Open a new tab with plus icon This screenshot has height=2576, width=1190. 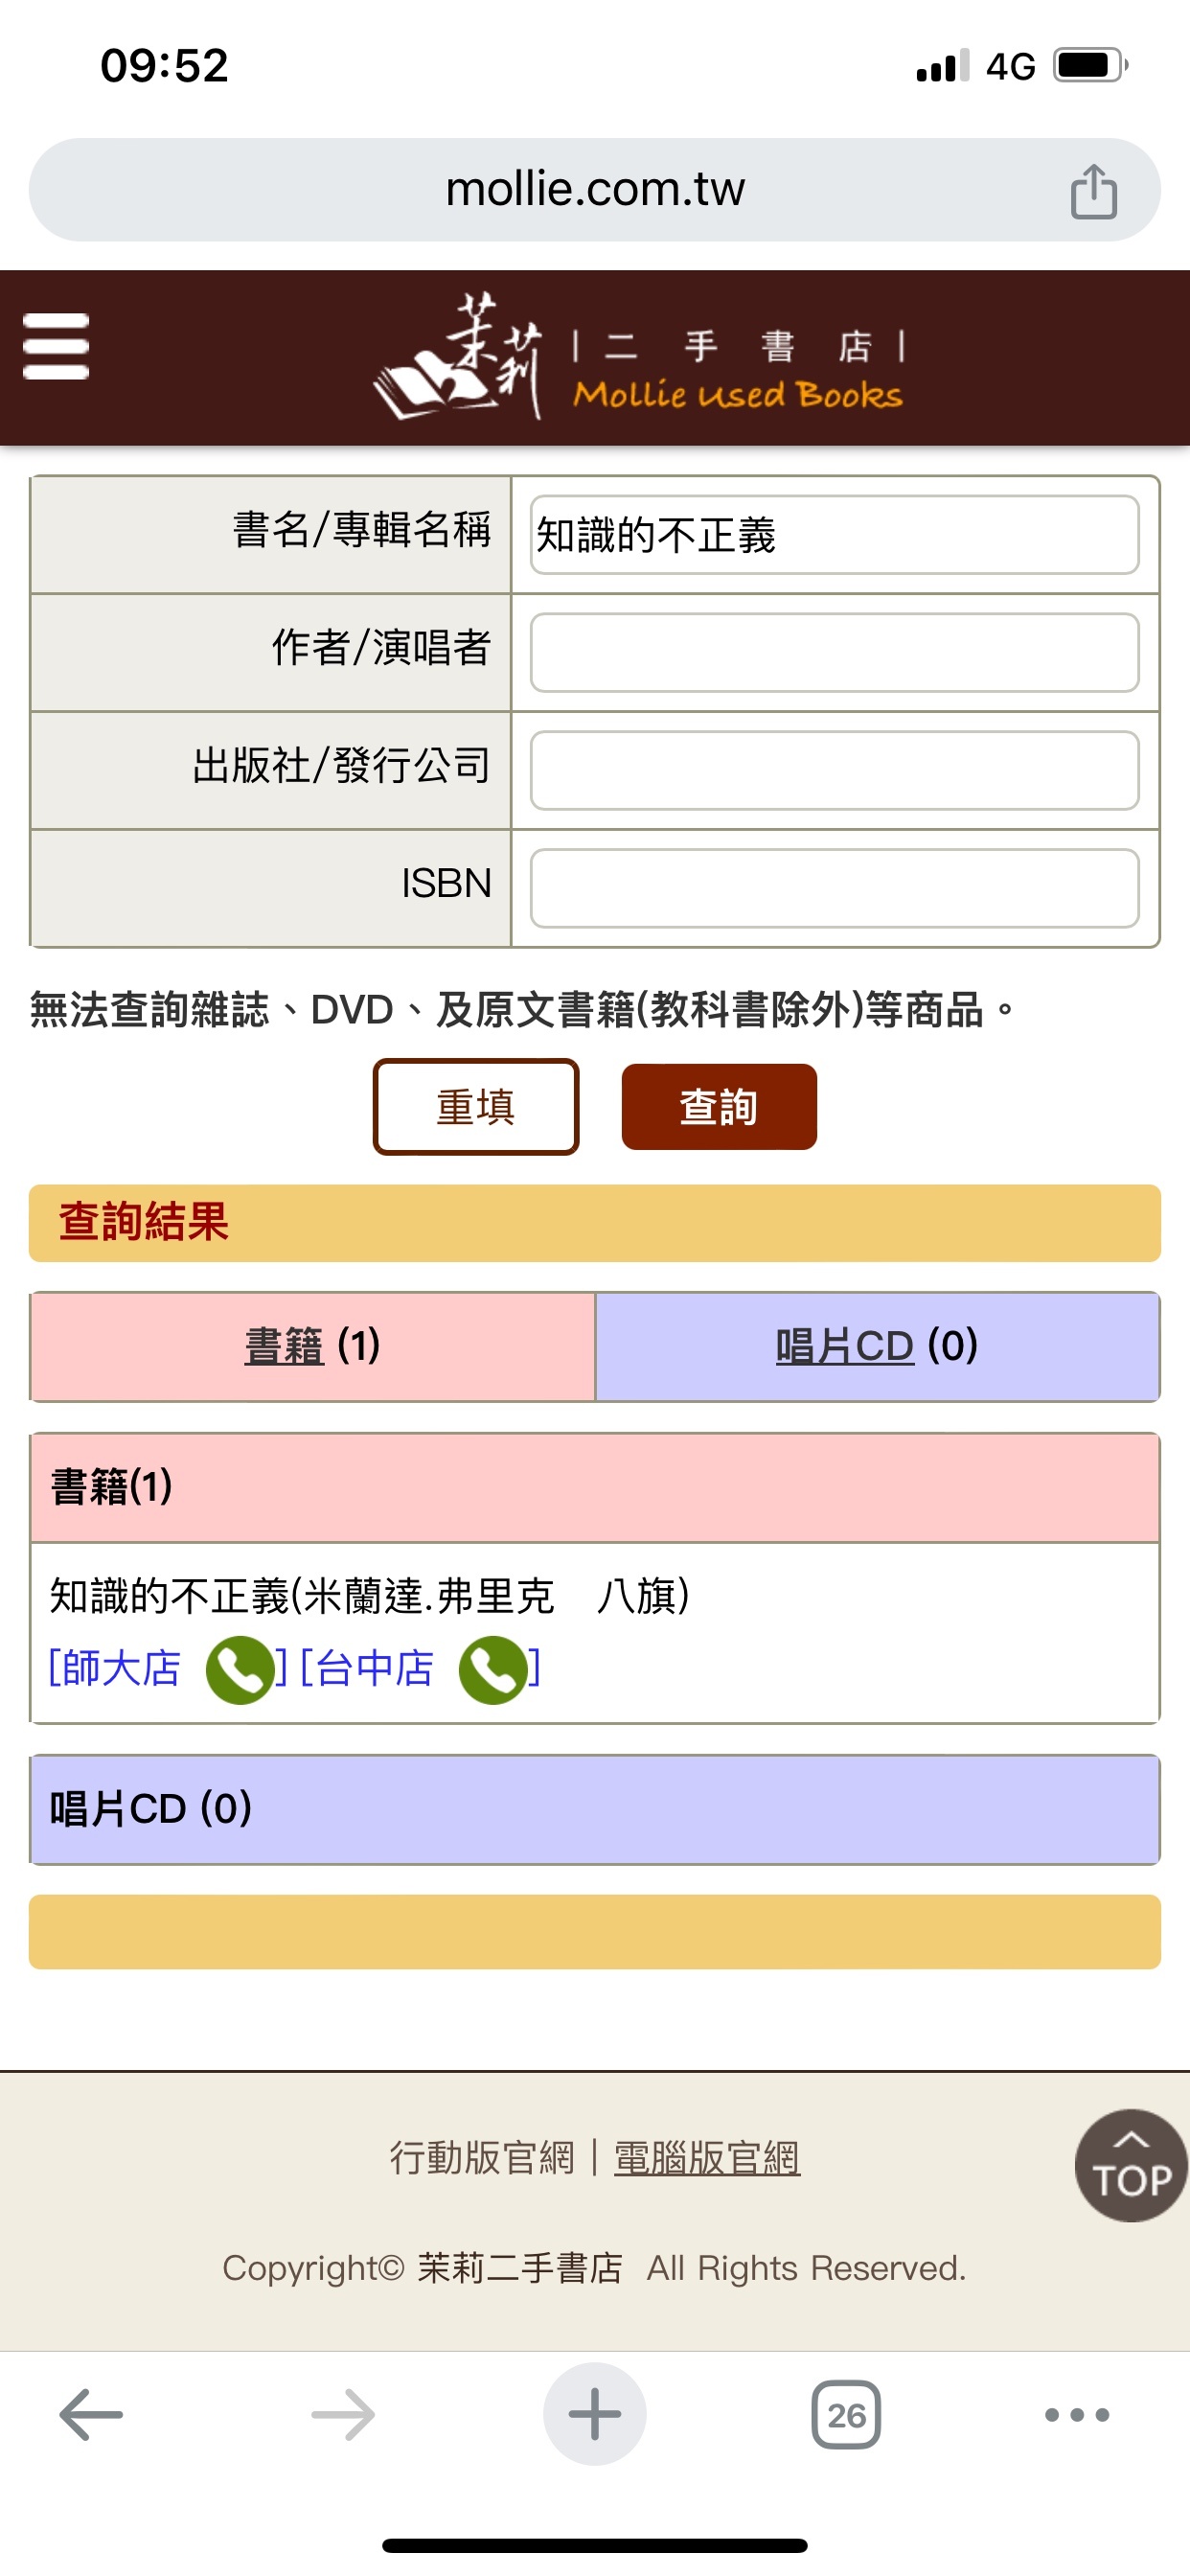coord(595,2414)
